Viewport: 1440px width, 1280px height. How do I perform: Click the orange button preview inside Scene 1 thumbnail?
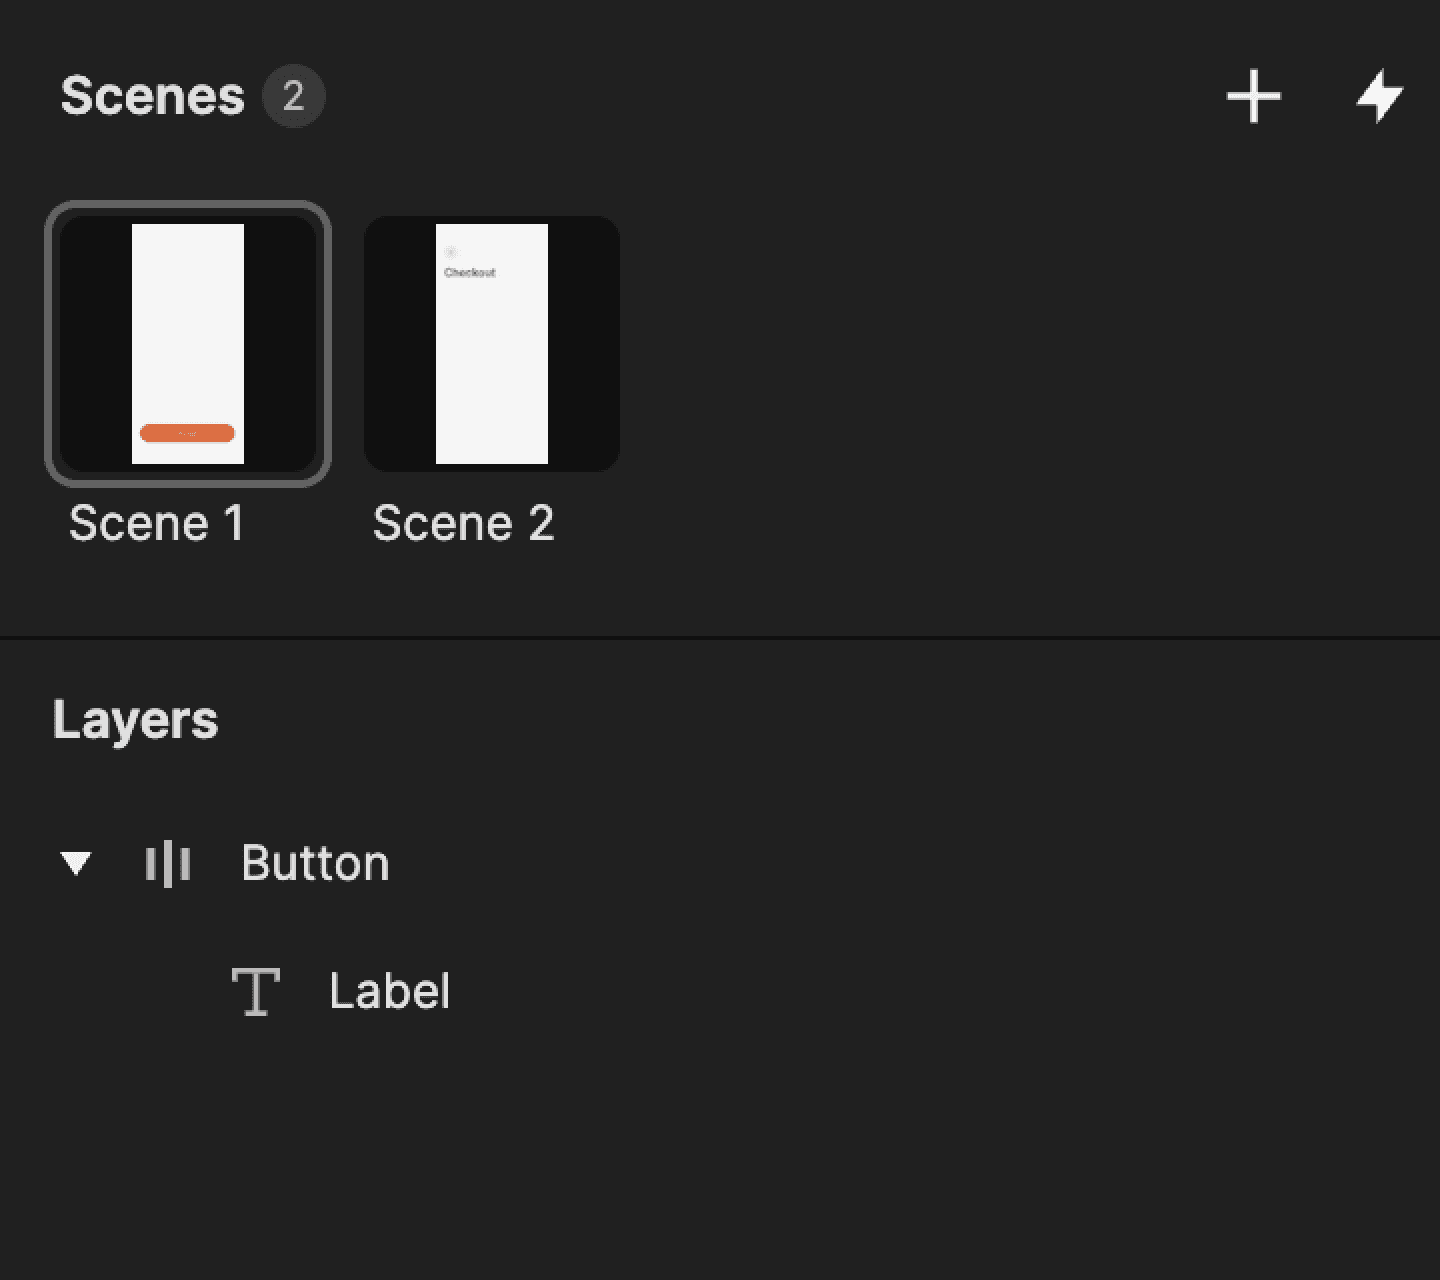pos(188,432)
